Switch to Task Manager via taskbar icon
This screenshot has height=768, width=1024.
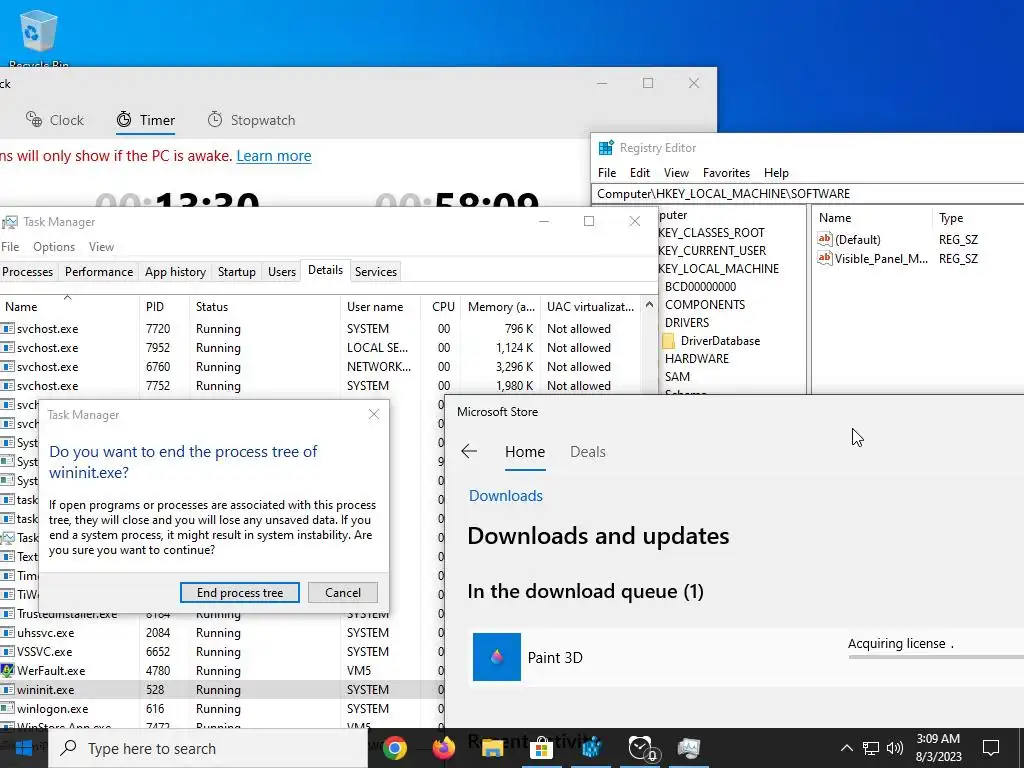click(689, 748)
